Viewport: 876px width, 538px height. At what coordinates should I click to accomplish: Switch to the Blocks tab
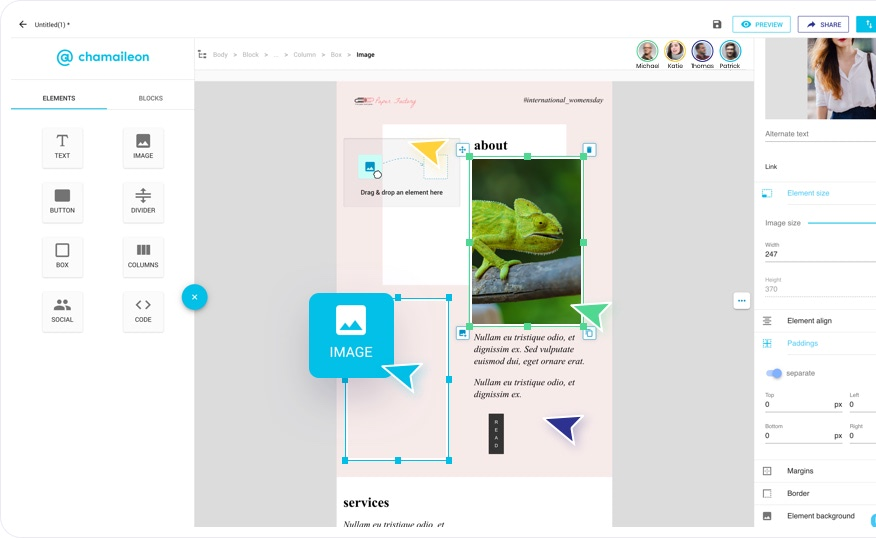pos(150,98)
